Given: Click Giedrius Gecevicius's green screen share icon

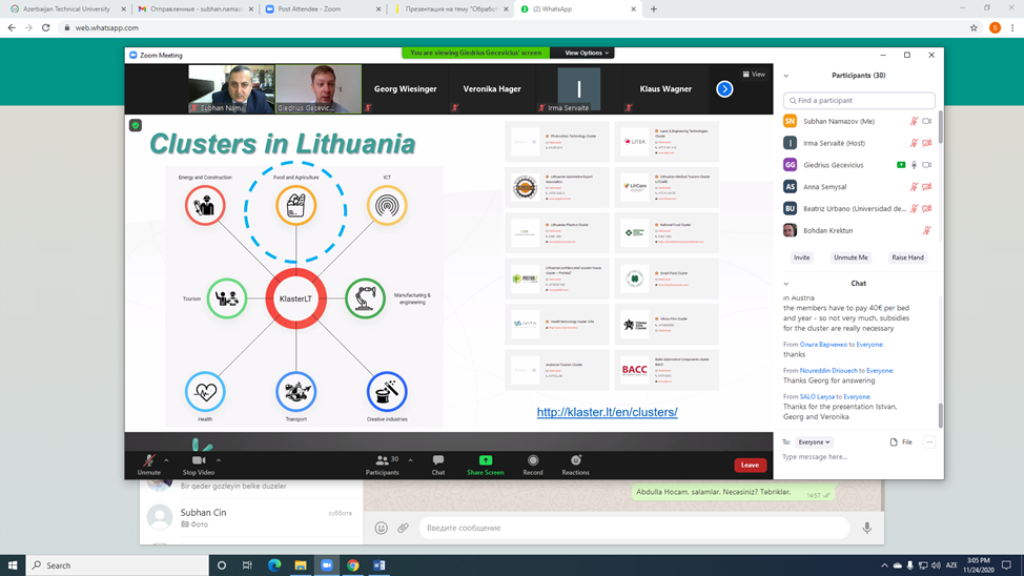Looking at the screenshot, I should pyautogui.click(x=901, y=165).
